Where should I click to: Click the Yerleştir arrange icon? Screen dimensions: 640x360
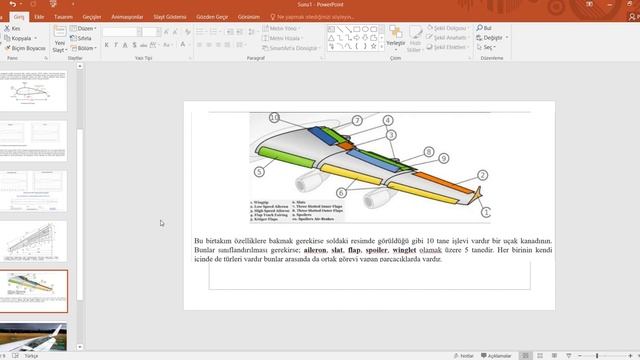[x=395, y=32]
